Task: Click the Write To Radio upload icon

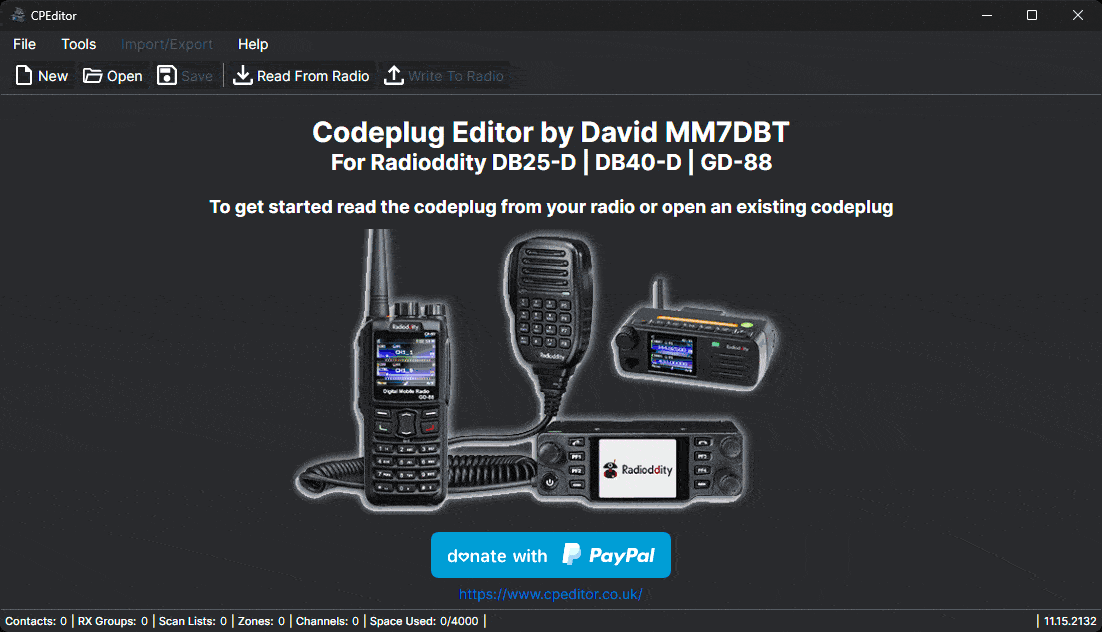Action: pos(394,75)
